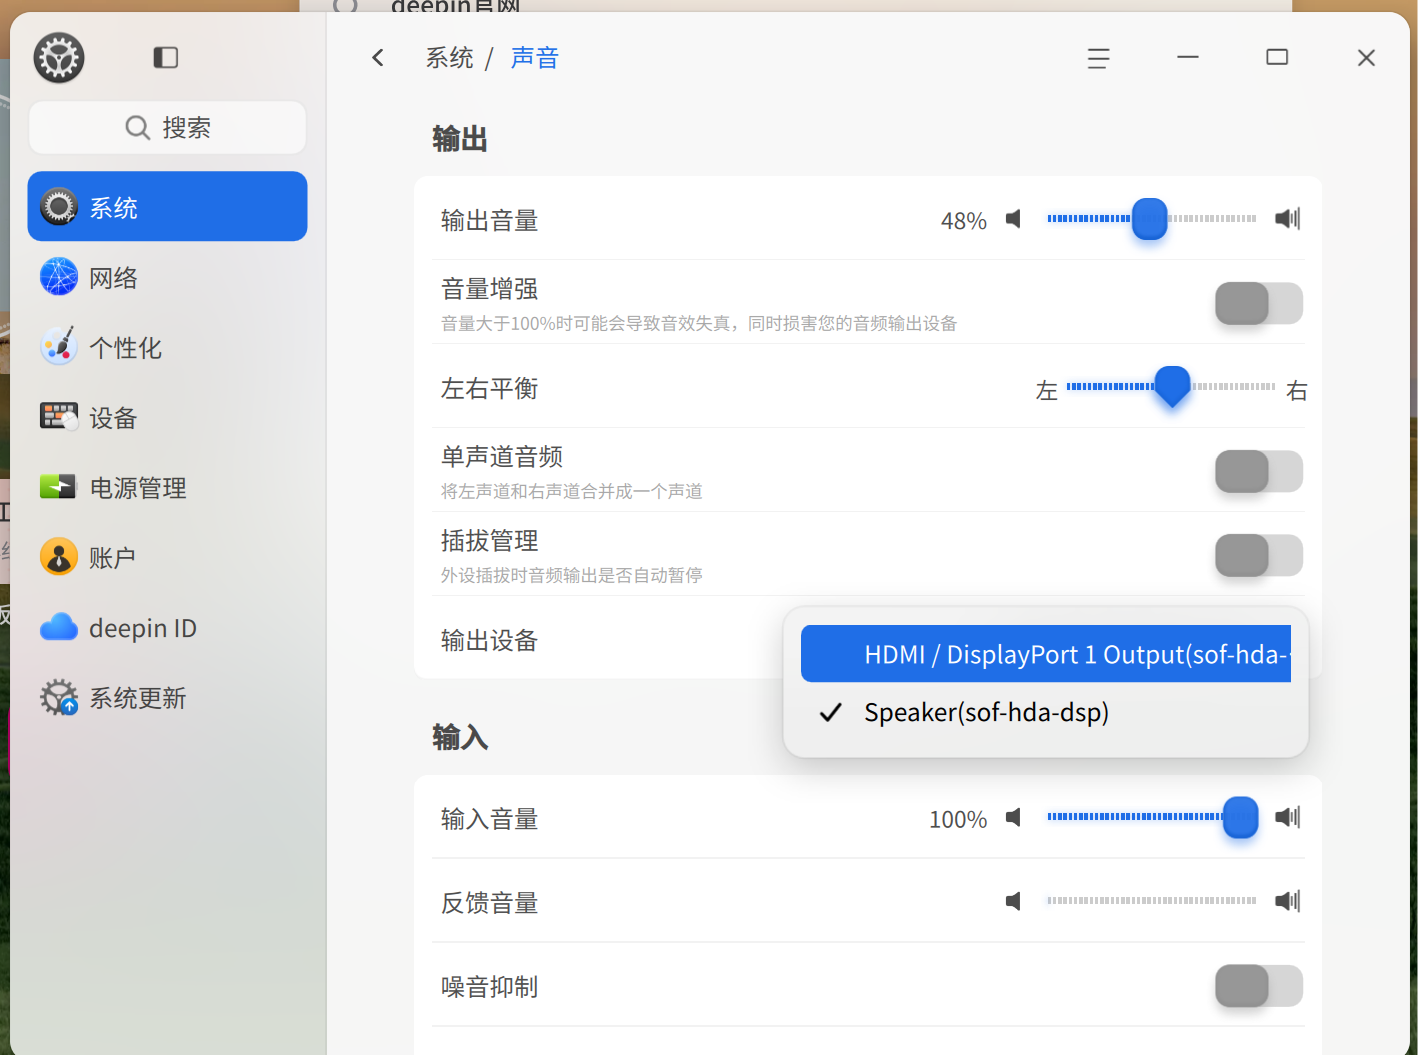The height and width of the screenshot is (1055, 1418).
Task: Mute output via the low-volume speaker icon
Action: tap(1013, 219)
